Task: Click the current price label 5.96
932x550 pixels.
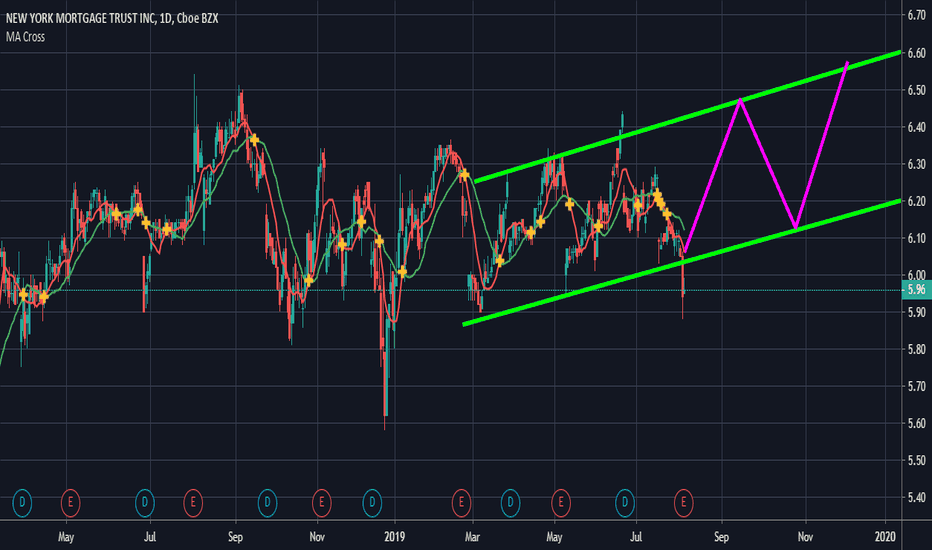Action: pyautogui.click(x=917, y=290)
